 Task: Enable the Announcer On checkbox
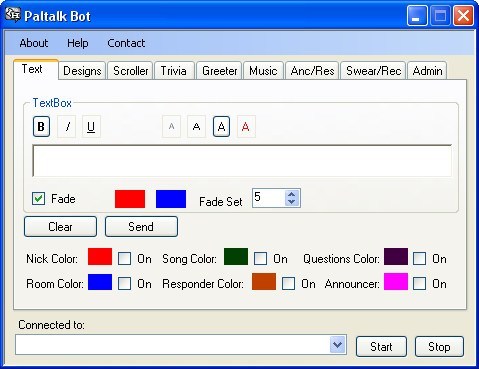[419, 284]
